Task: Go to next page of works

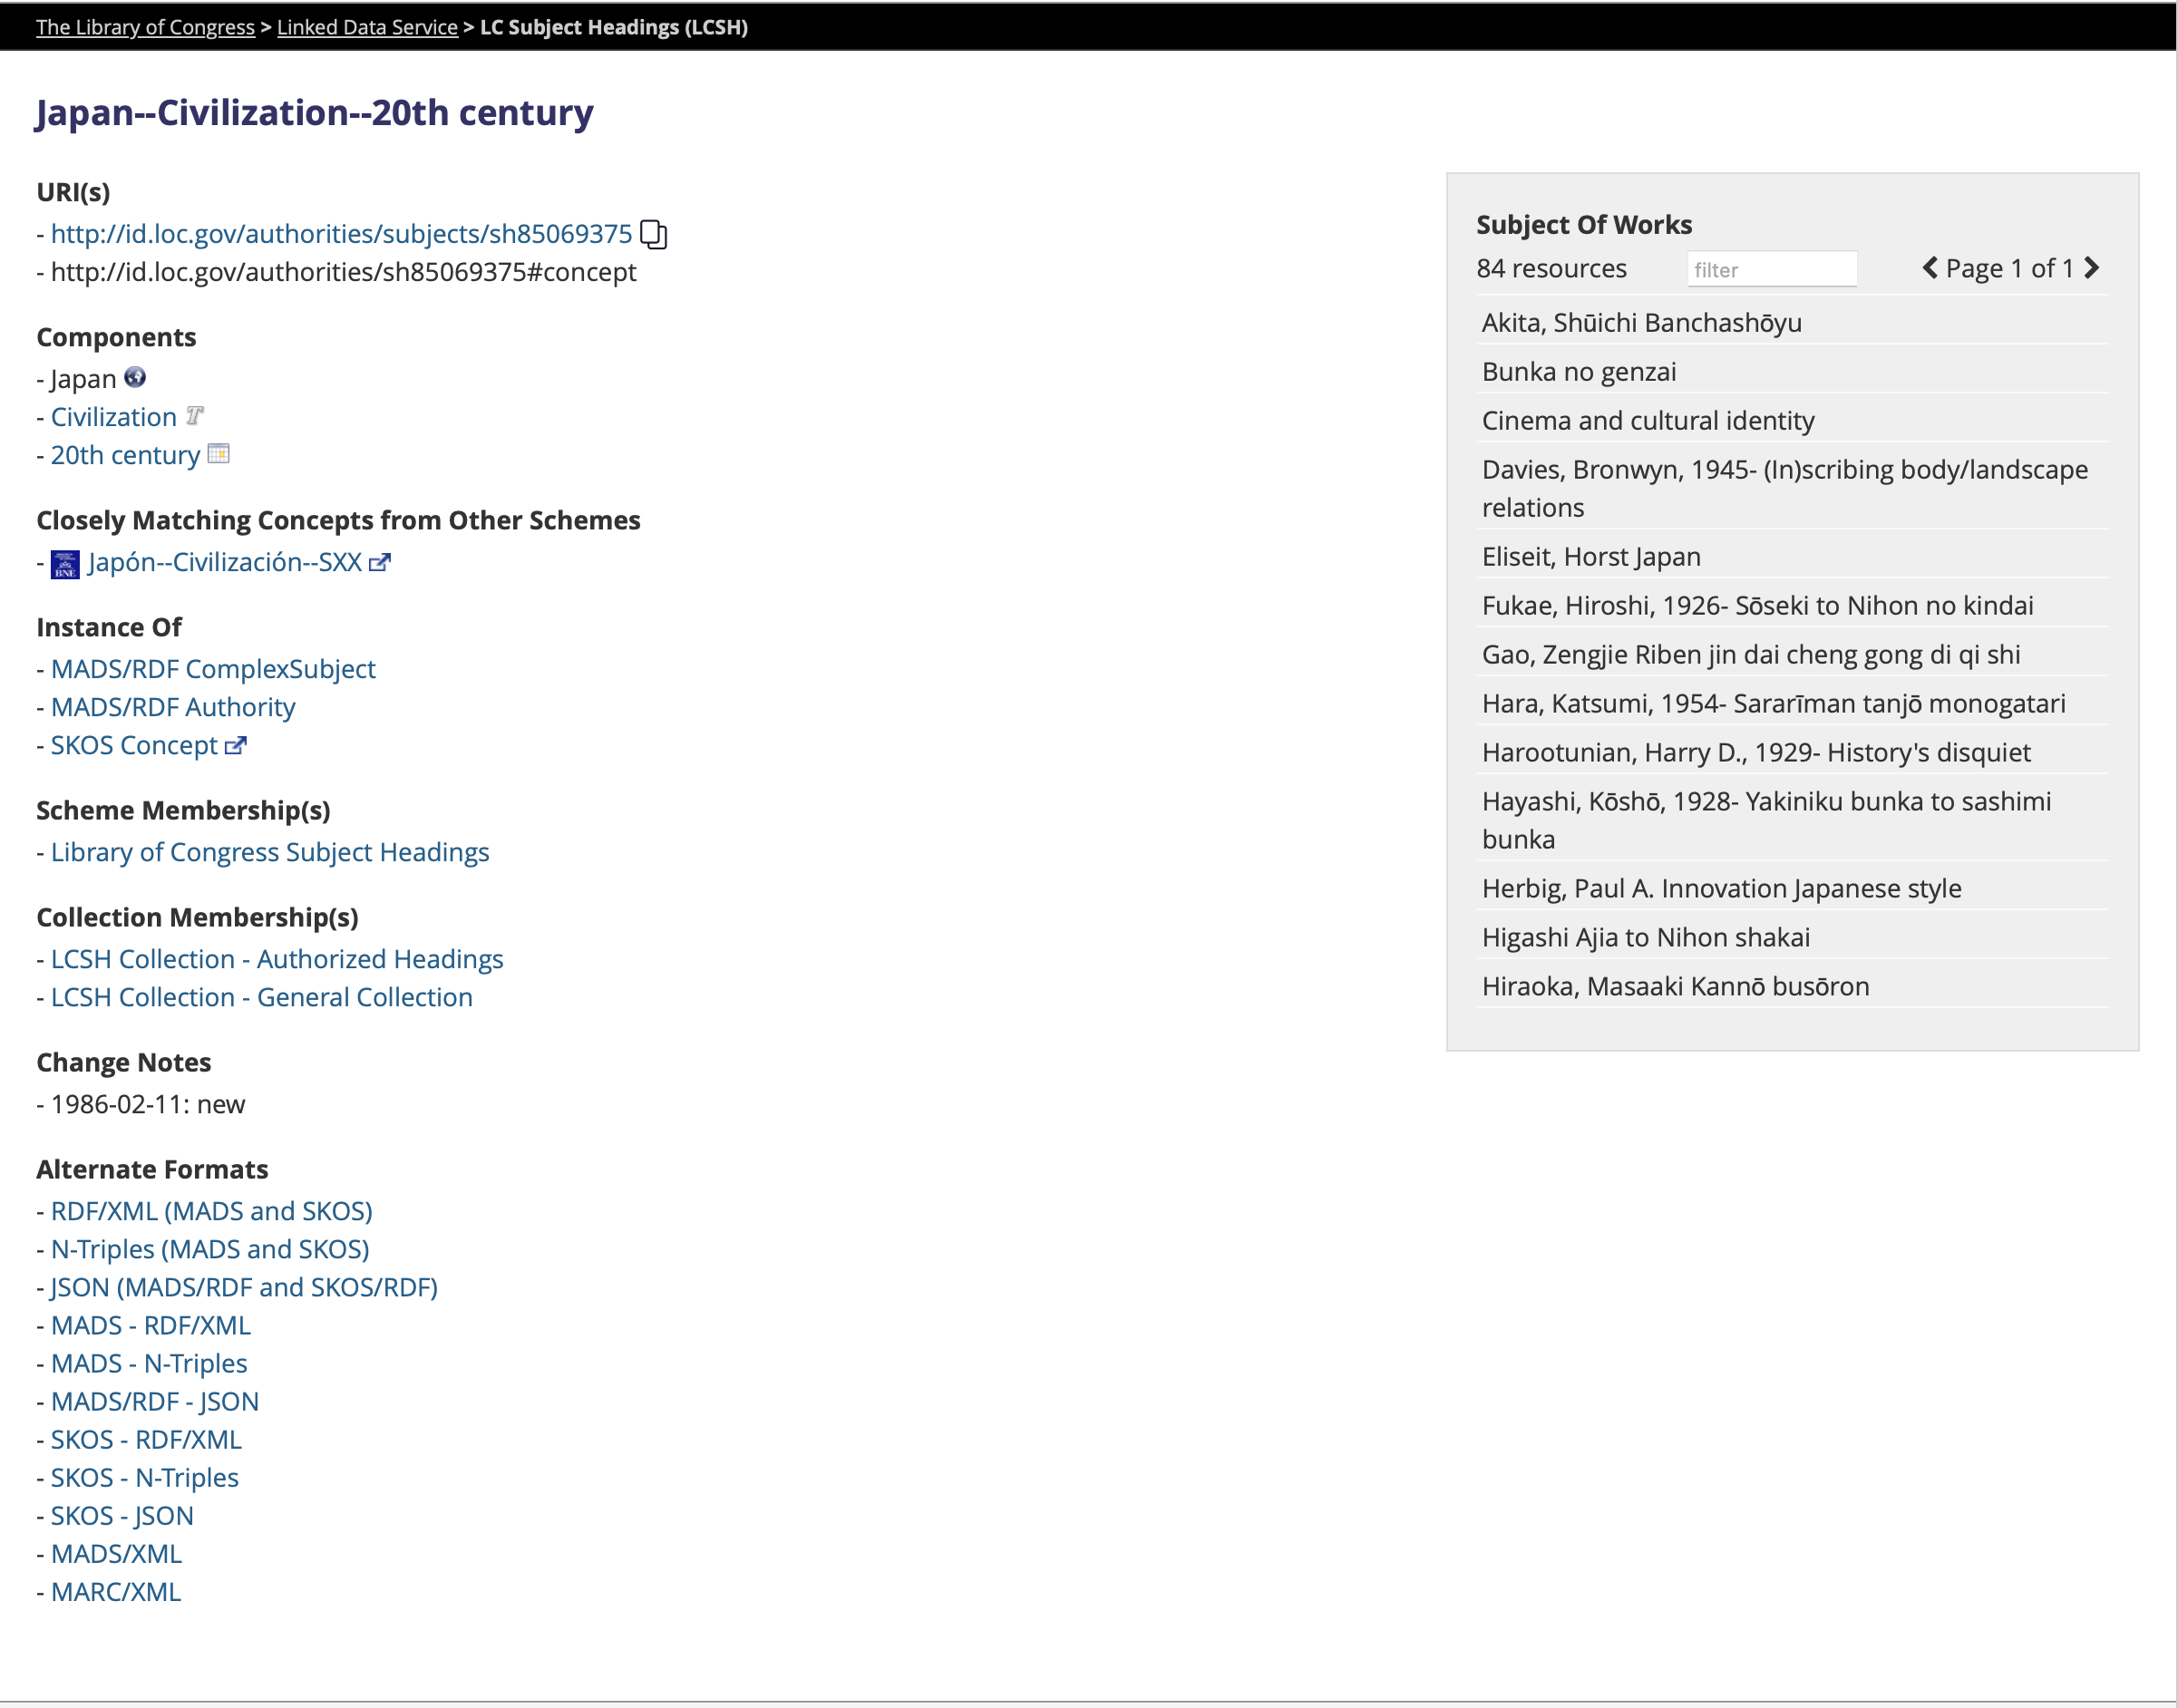Action: pyautogui.click(x=2091, y=268)
